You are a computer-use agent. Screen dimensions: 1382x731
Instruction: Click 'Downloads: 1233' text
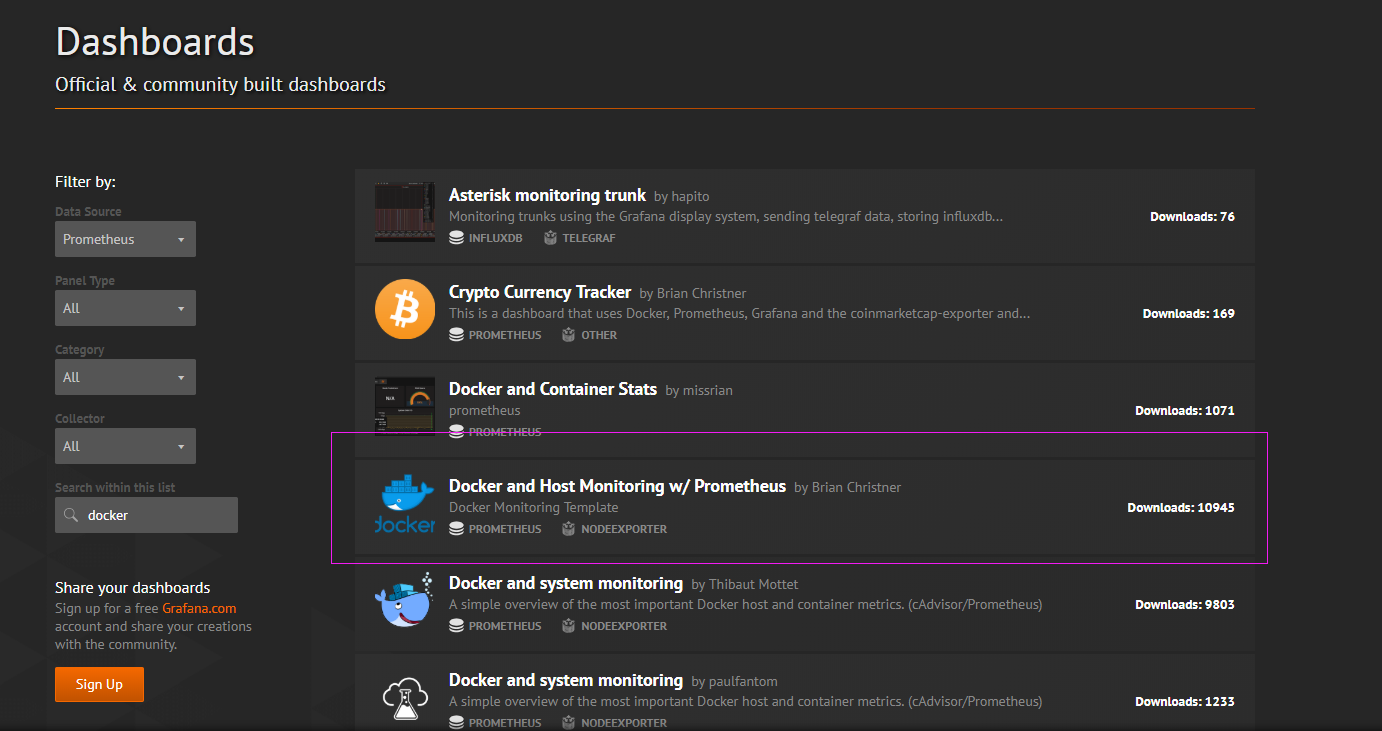click(x=1185, y=702)
